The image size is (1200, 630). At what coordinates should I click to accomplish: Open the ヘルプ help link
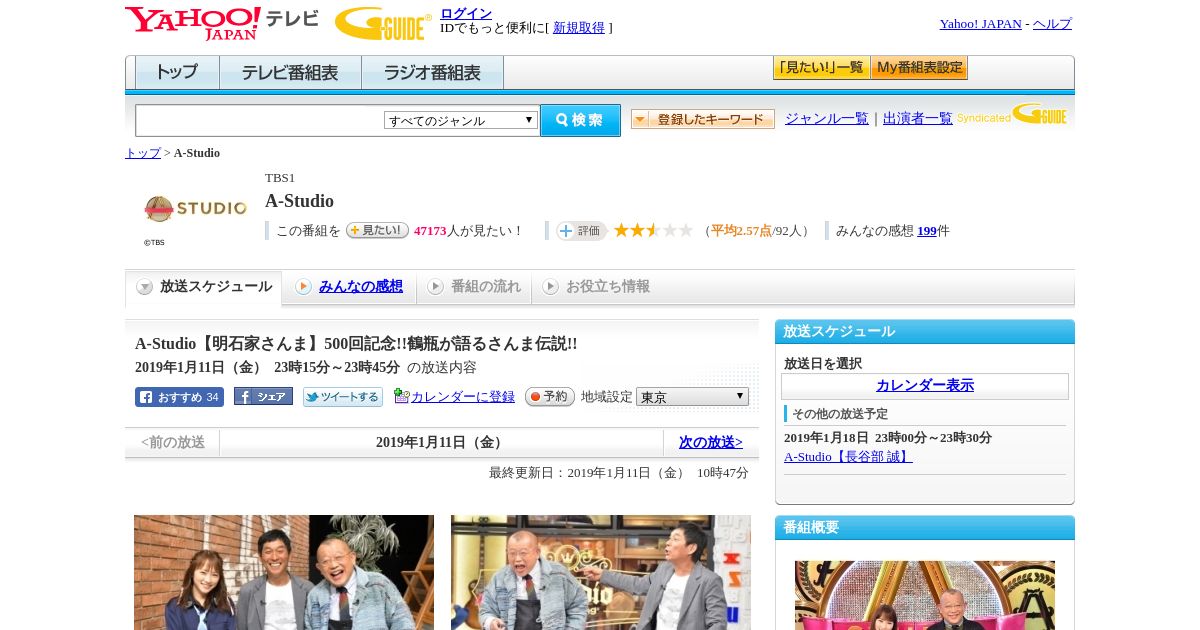(1052, 24)
